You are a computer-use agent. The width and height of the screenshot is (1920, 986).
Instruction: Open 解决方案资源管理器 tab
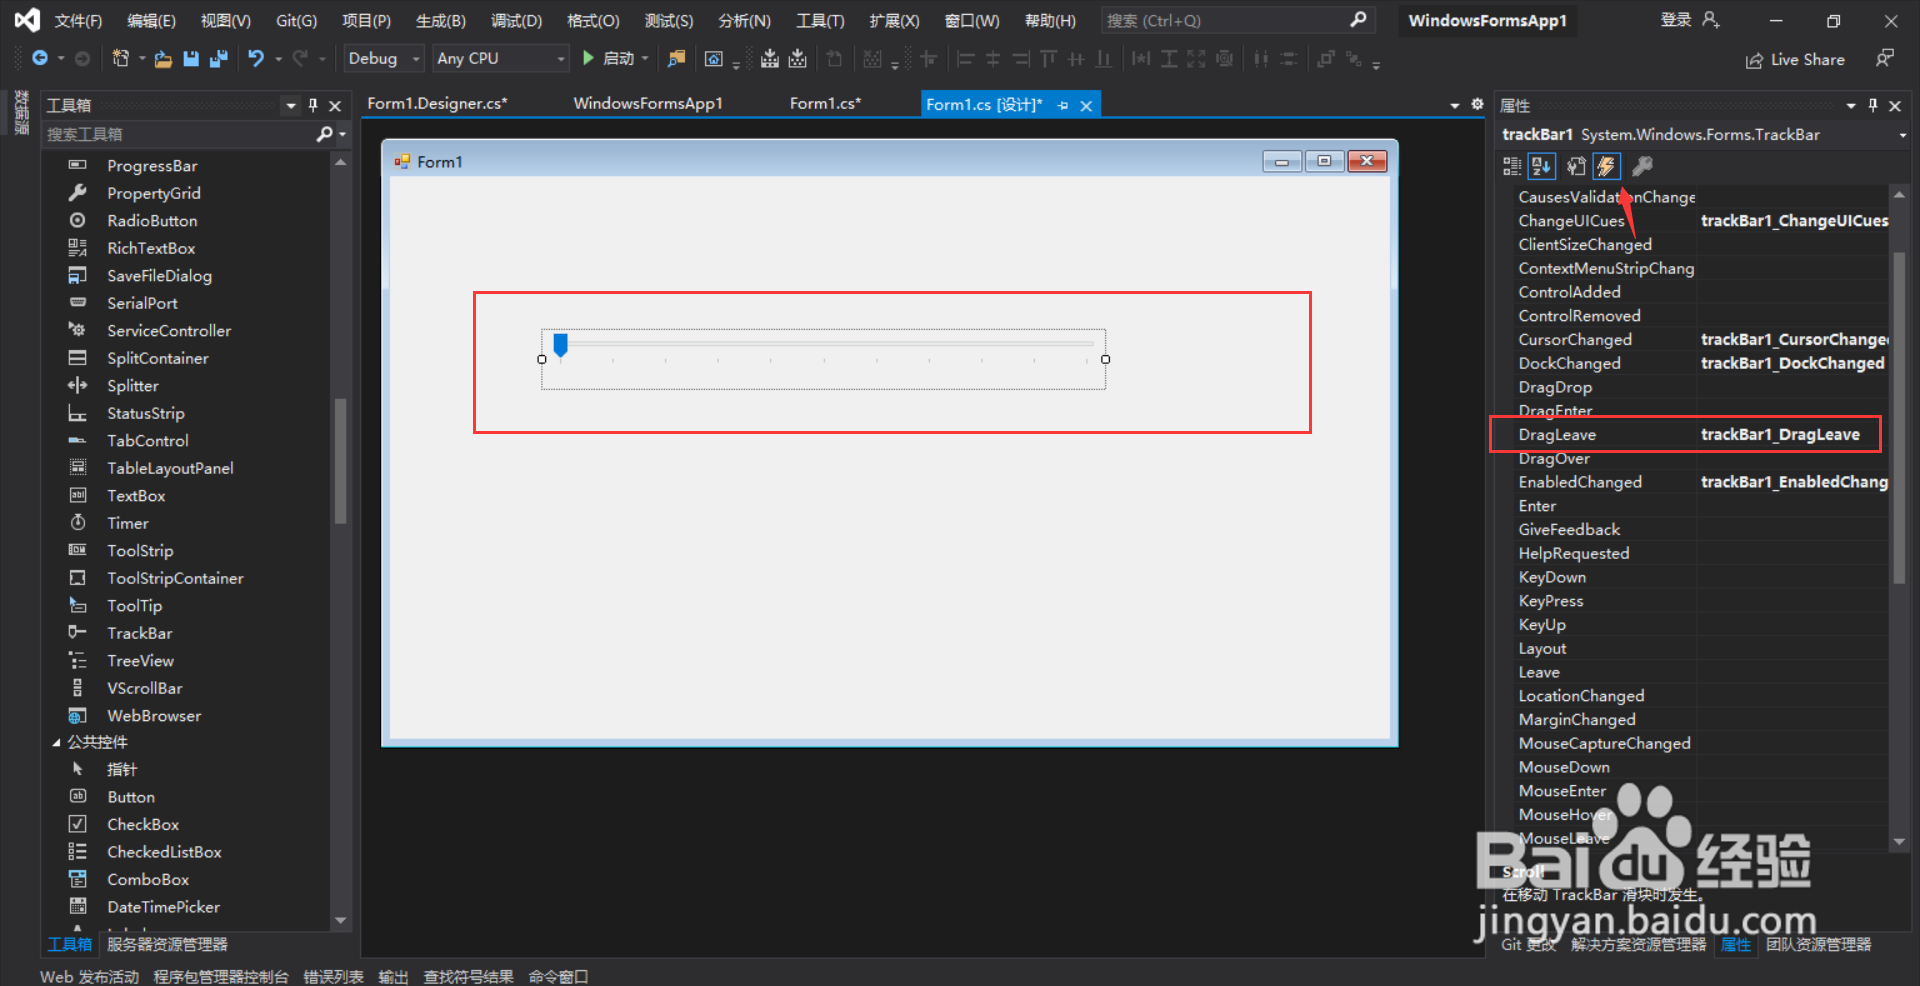[1638, 945]
